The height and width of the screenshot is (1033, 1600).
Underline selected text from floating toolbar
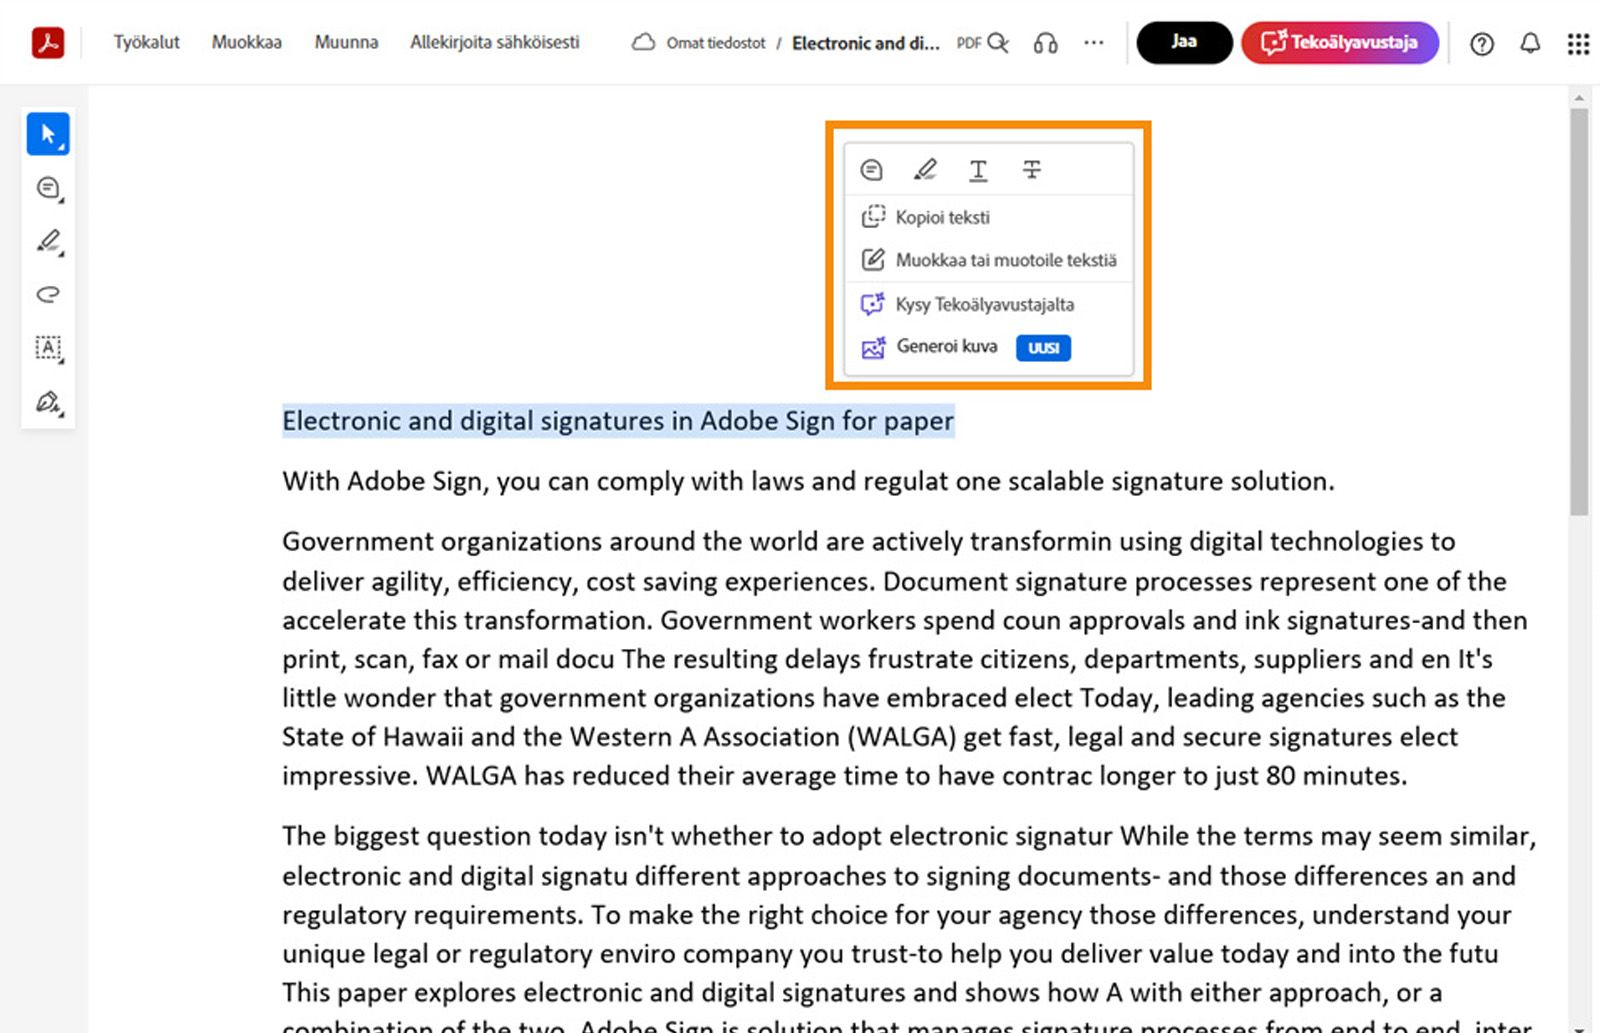pyautogui.click(x=978, y=170)
